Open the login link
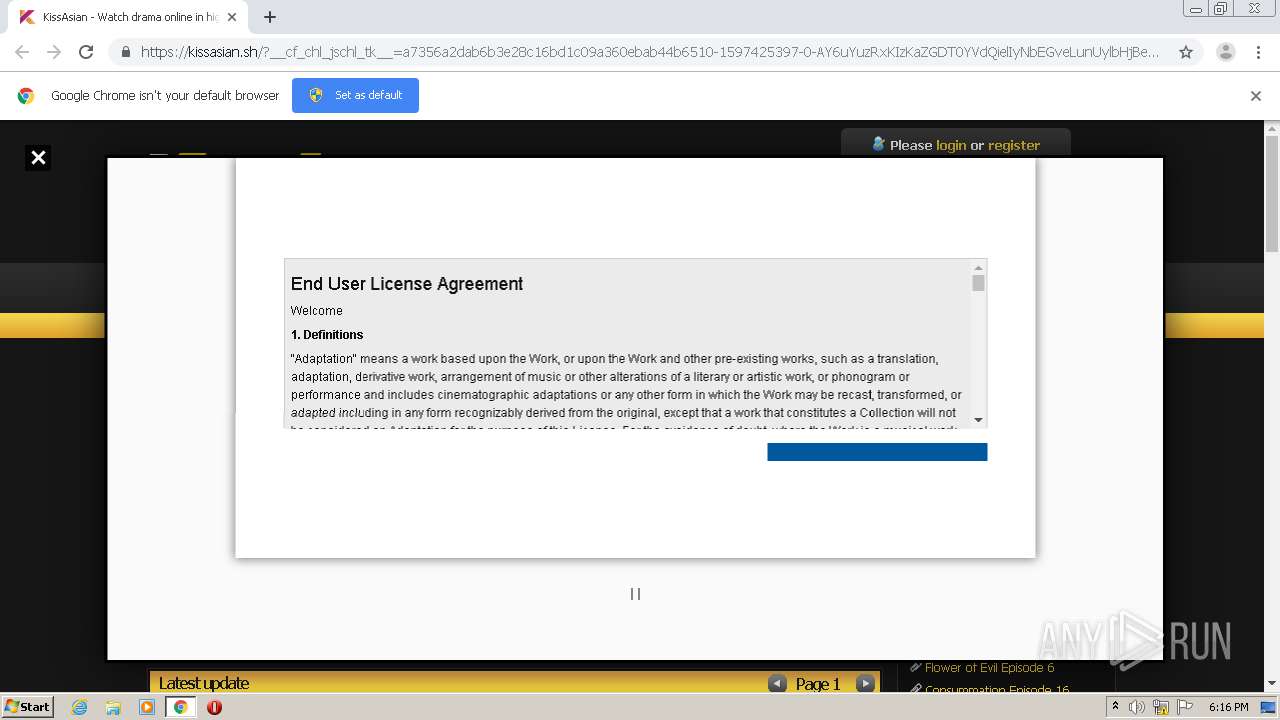Screen dimensions: 1280x720 (x=951, y=145)
